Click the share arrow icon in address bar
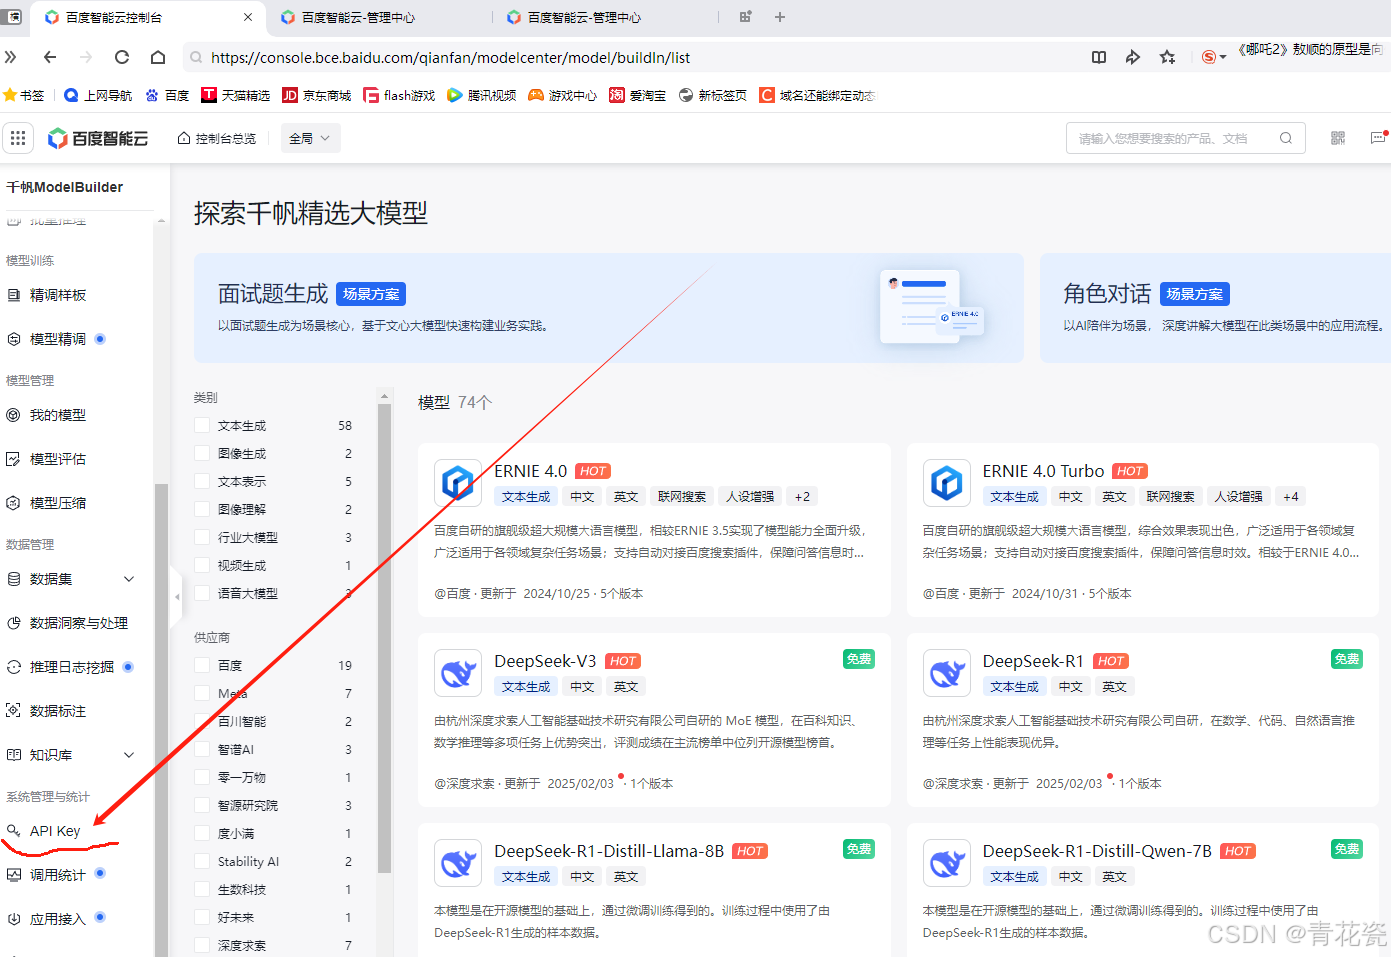1391x957 pixels. [x=1133, y=57]
